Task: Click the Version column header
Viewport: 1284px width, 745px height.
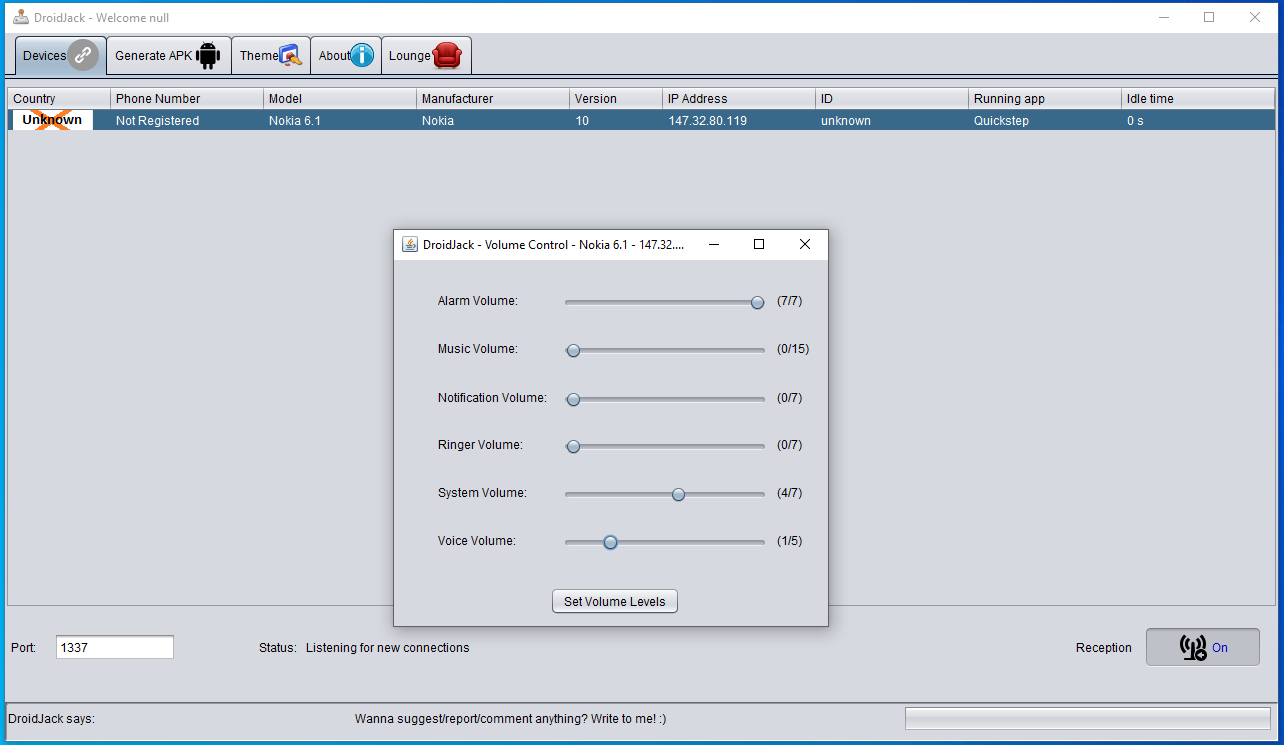Action: (617, 98)
